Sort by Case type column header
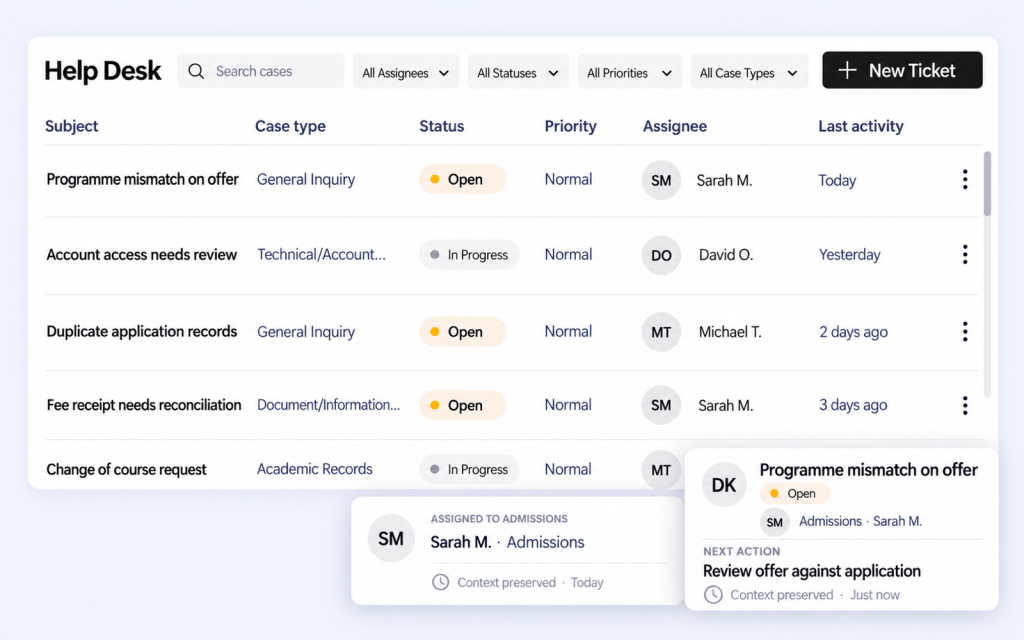 coord(290,126)
